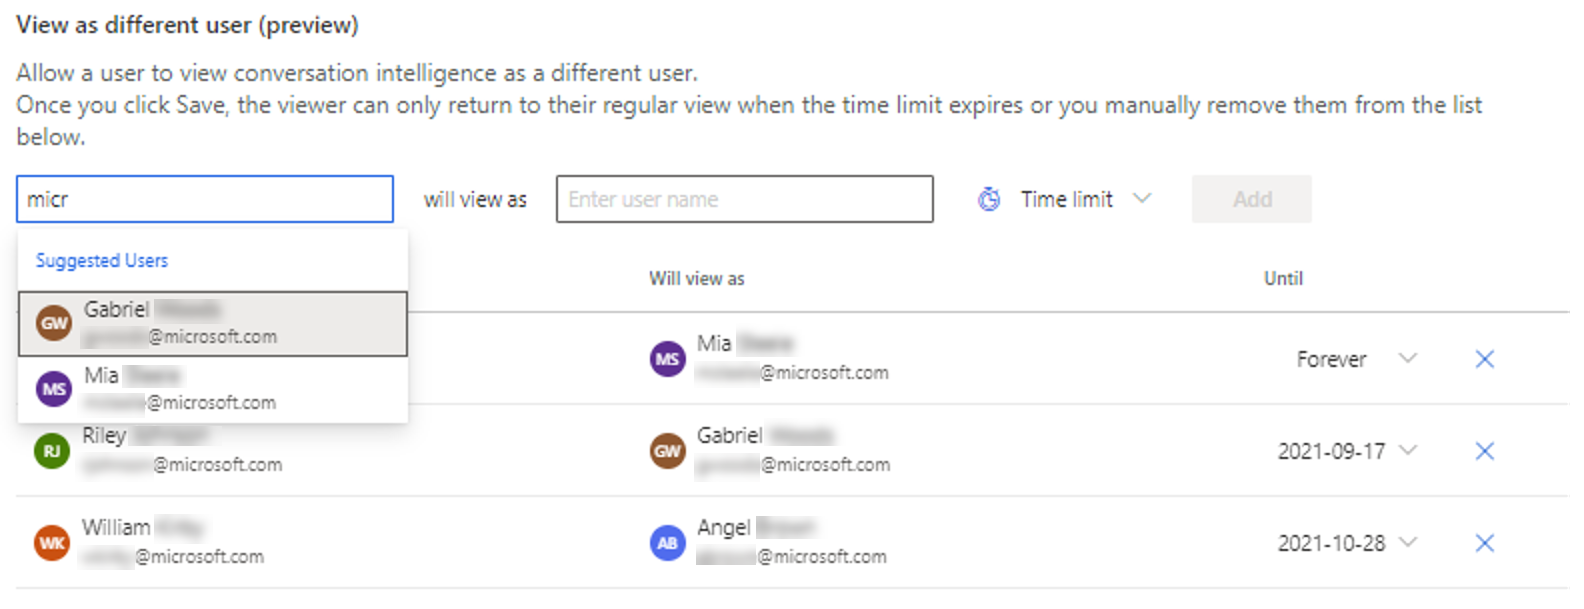Click the Enter user name field
This screenshot has height=609, width=1584.
point(745,199)
